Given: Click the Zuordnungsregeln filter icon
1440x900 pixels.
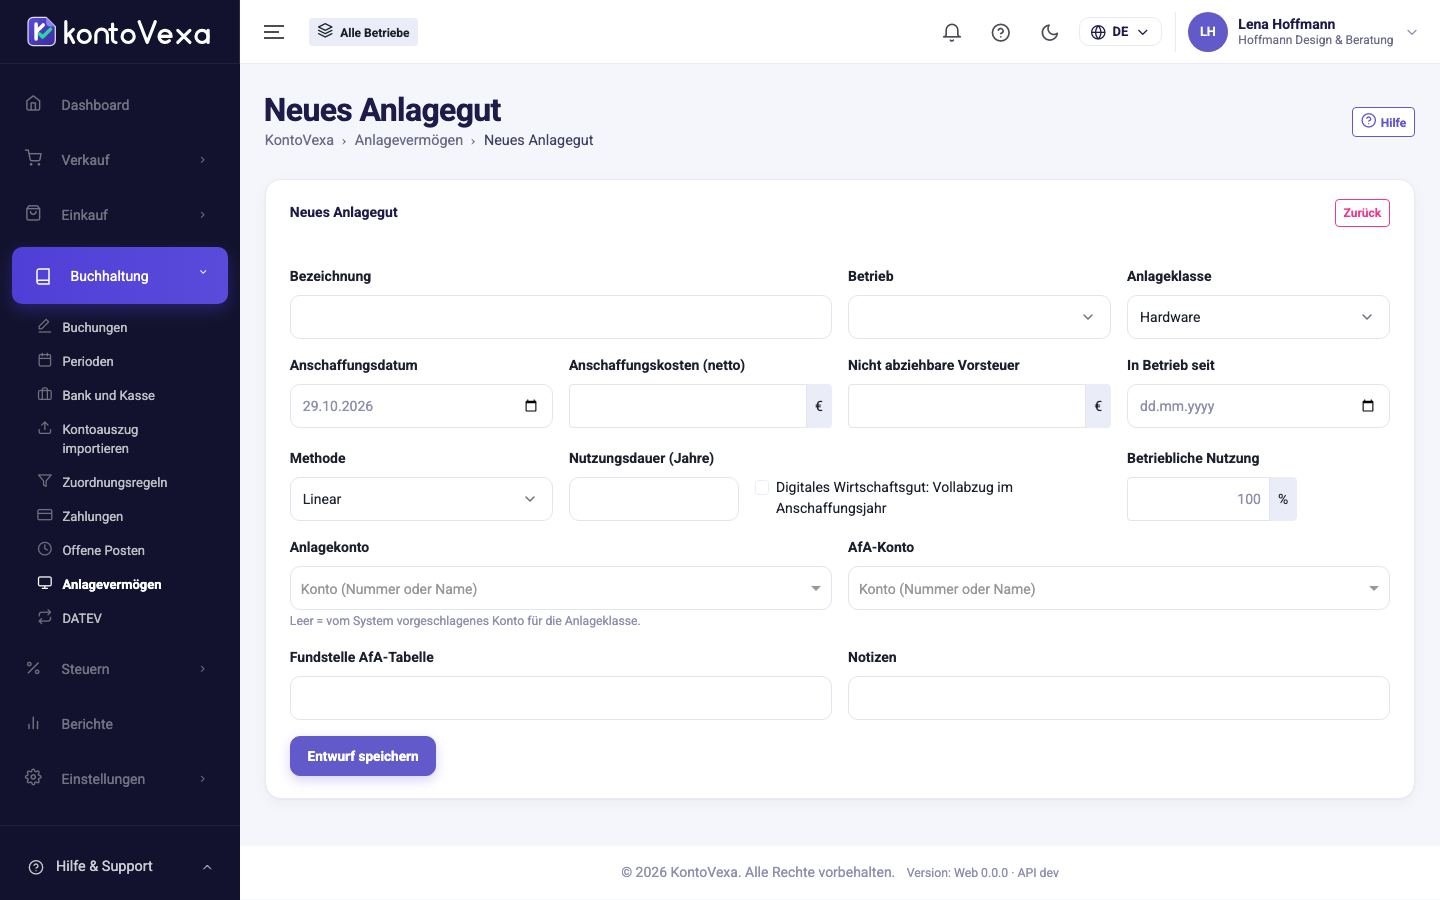Looking at the screenshot, I should [44, 481].
